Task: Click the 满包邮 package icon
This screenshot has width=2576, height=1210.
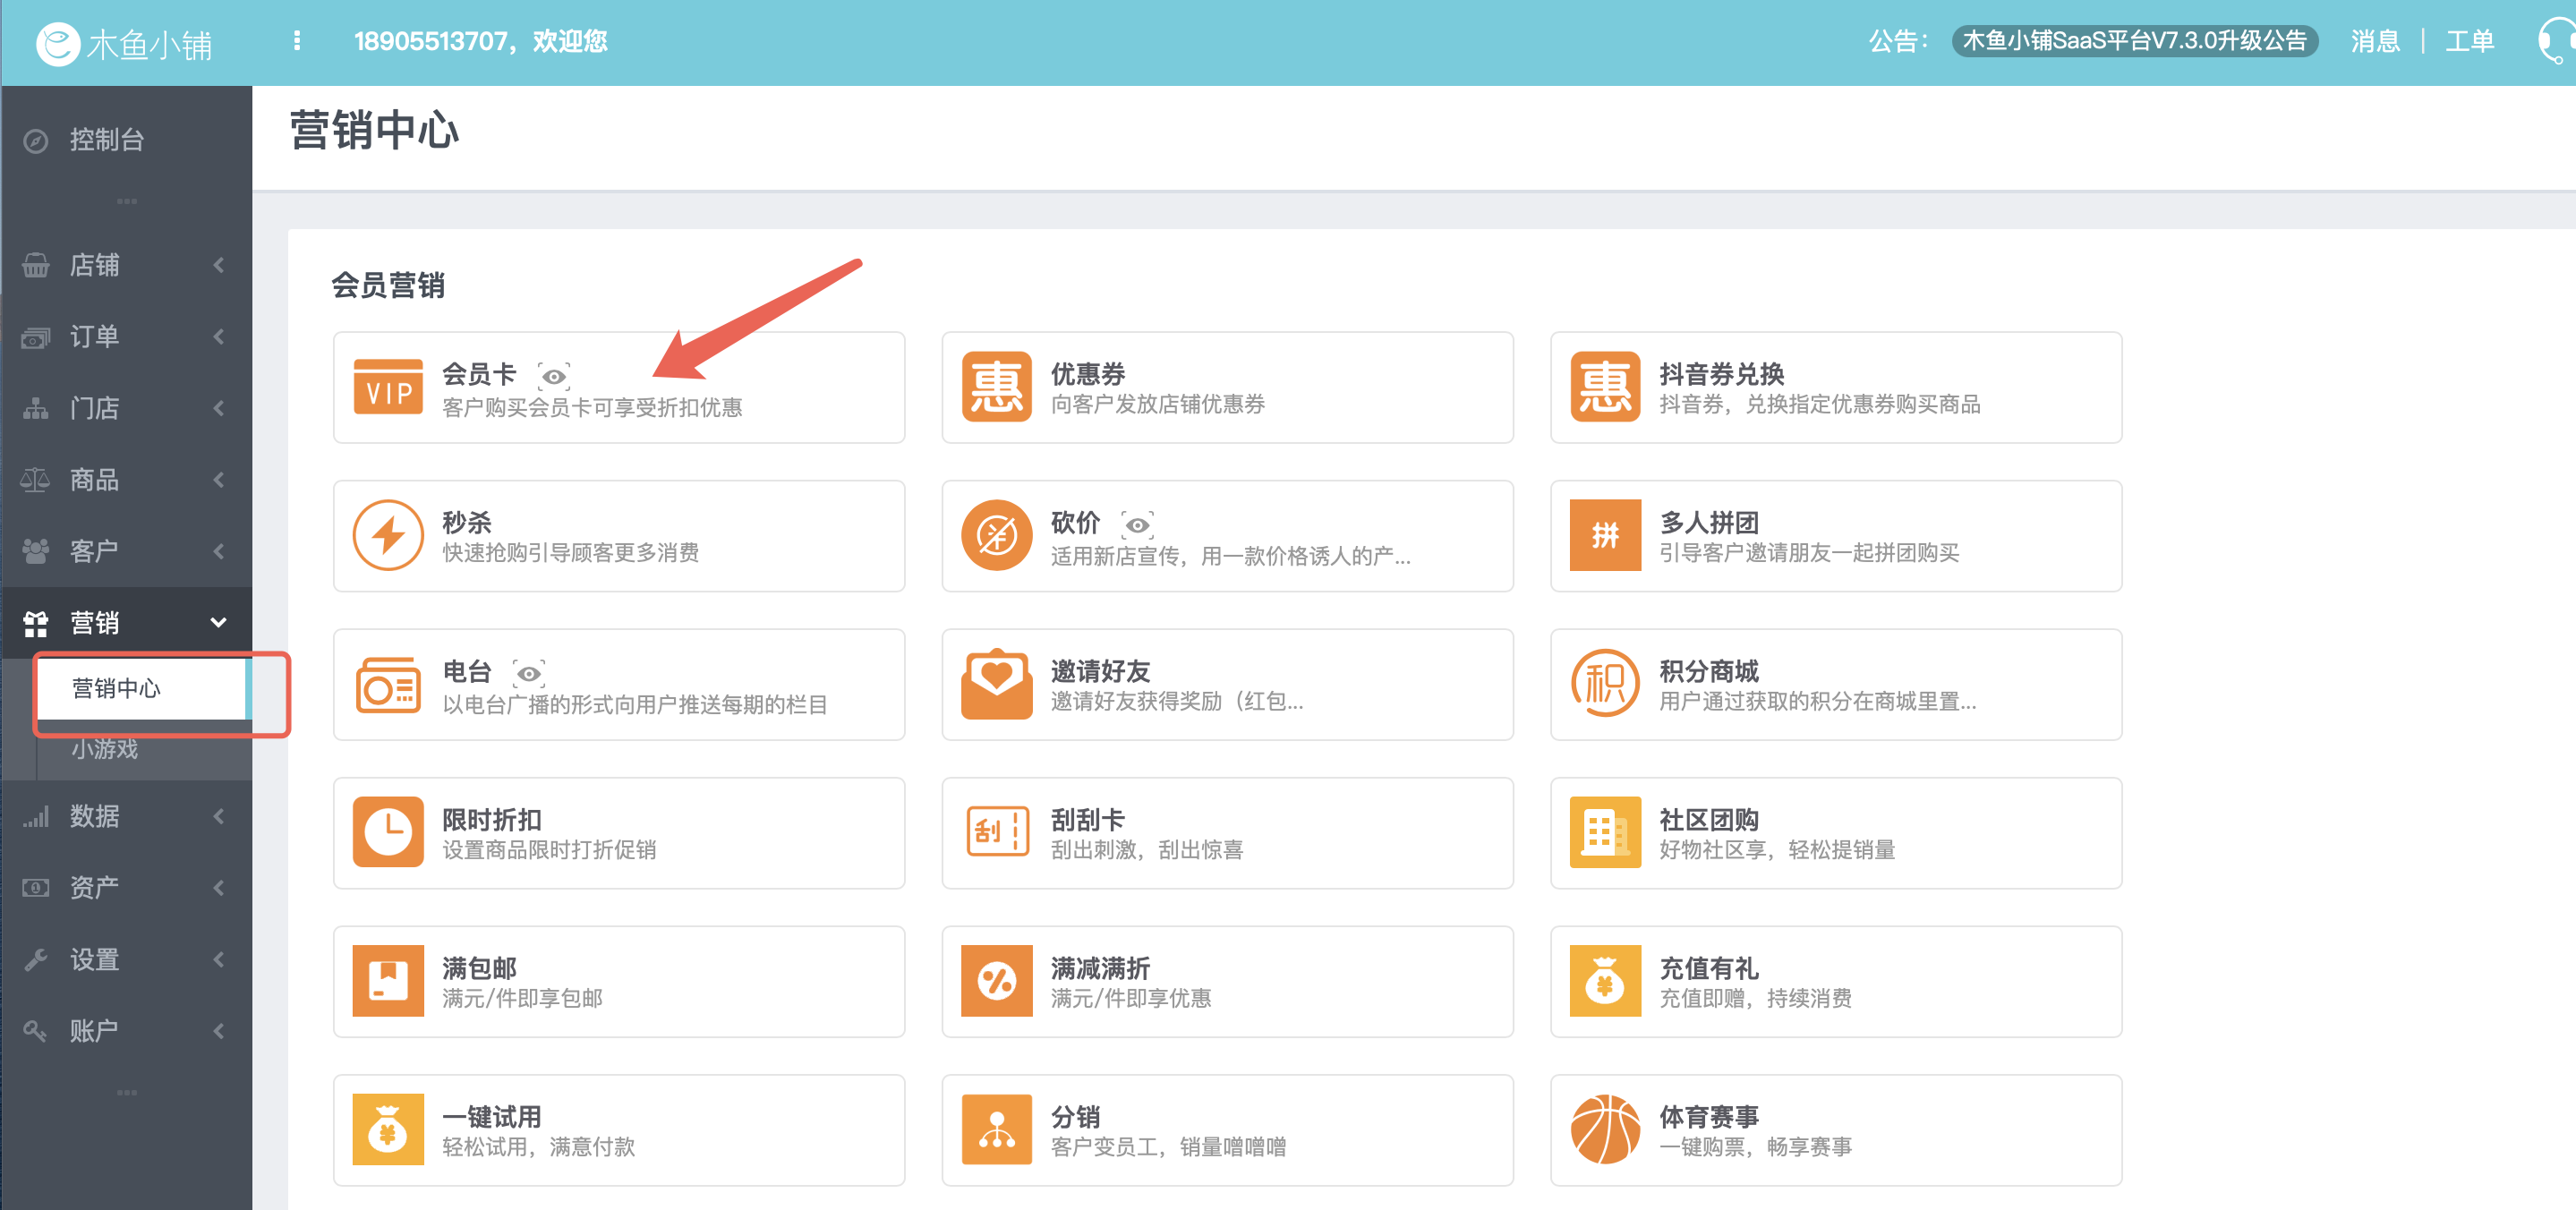Action: click(388, 981)
